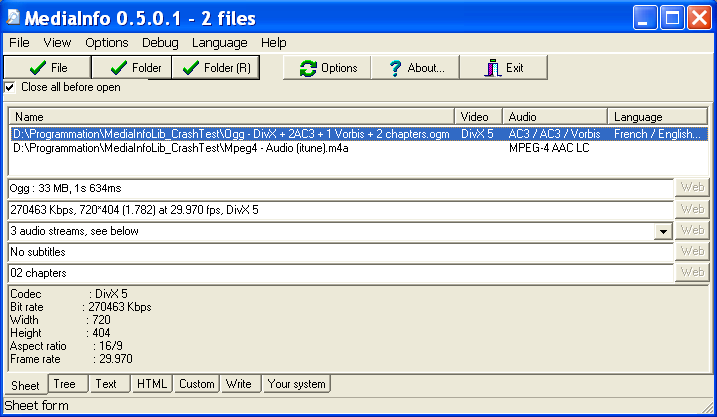Screen dimensions: 717x417
Task: Click the Web button beside the chapters field
Action: pyautogui.click(x=692, y=272)
